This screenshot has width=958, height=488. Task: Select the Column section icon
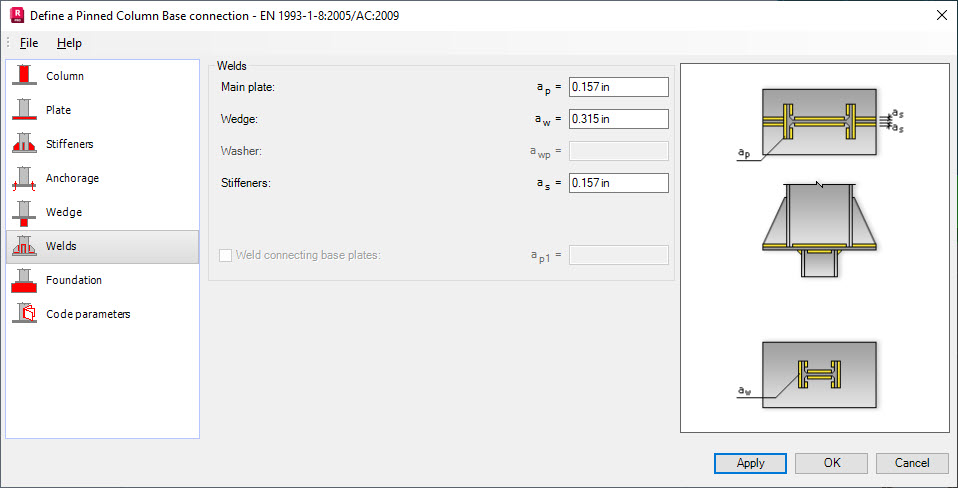(x=24, y=76)
